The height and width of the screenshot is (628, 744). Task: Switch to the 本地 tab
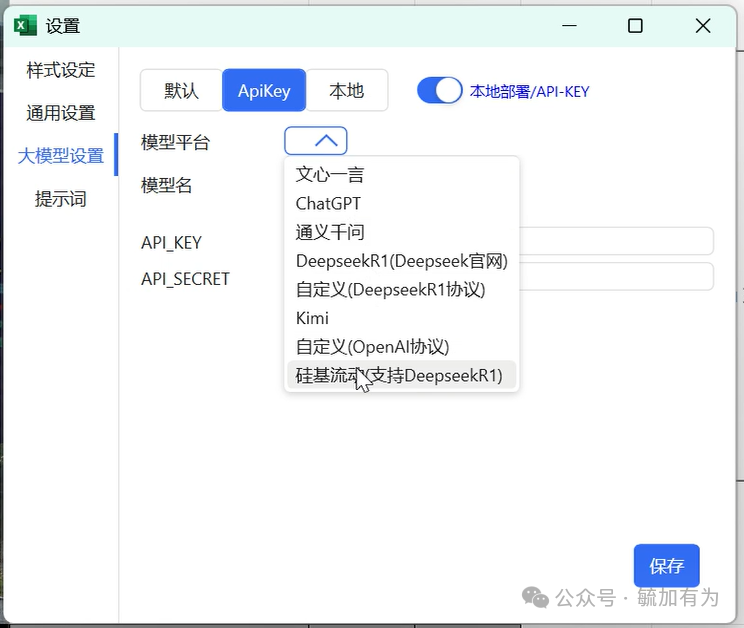point(347,90)
